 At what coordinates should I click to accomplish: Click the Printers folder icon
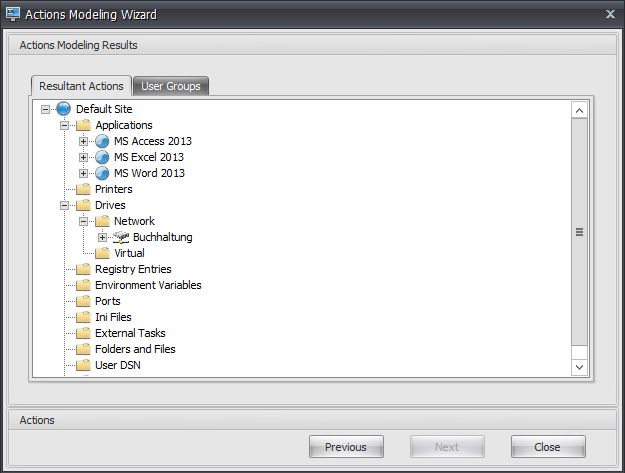[83, 189]
